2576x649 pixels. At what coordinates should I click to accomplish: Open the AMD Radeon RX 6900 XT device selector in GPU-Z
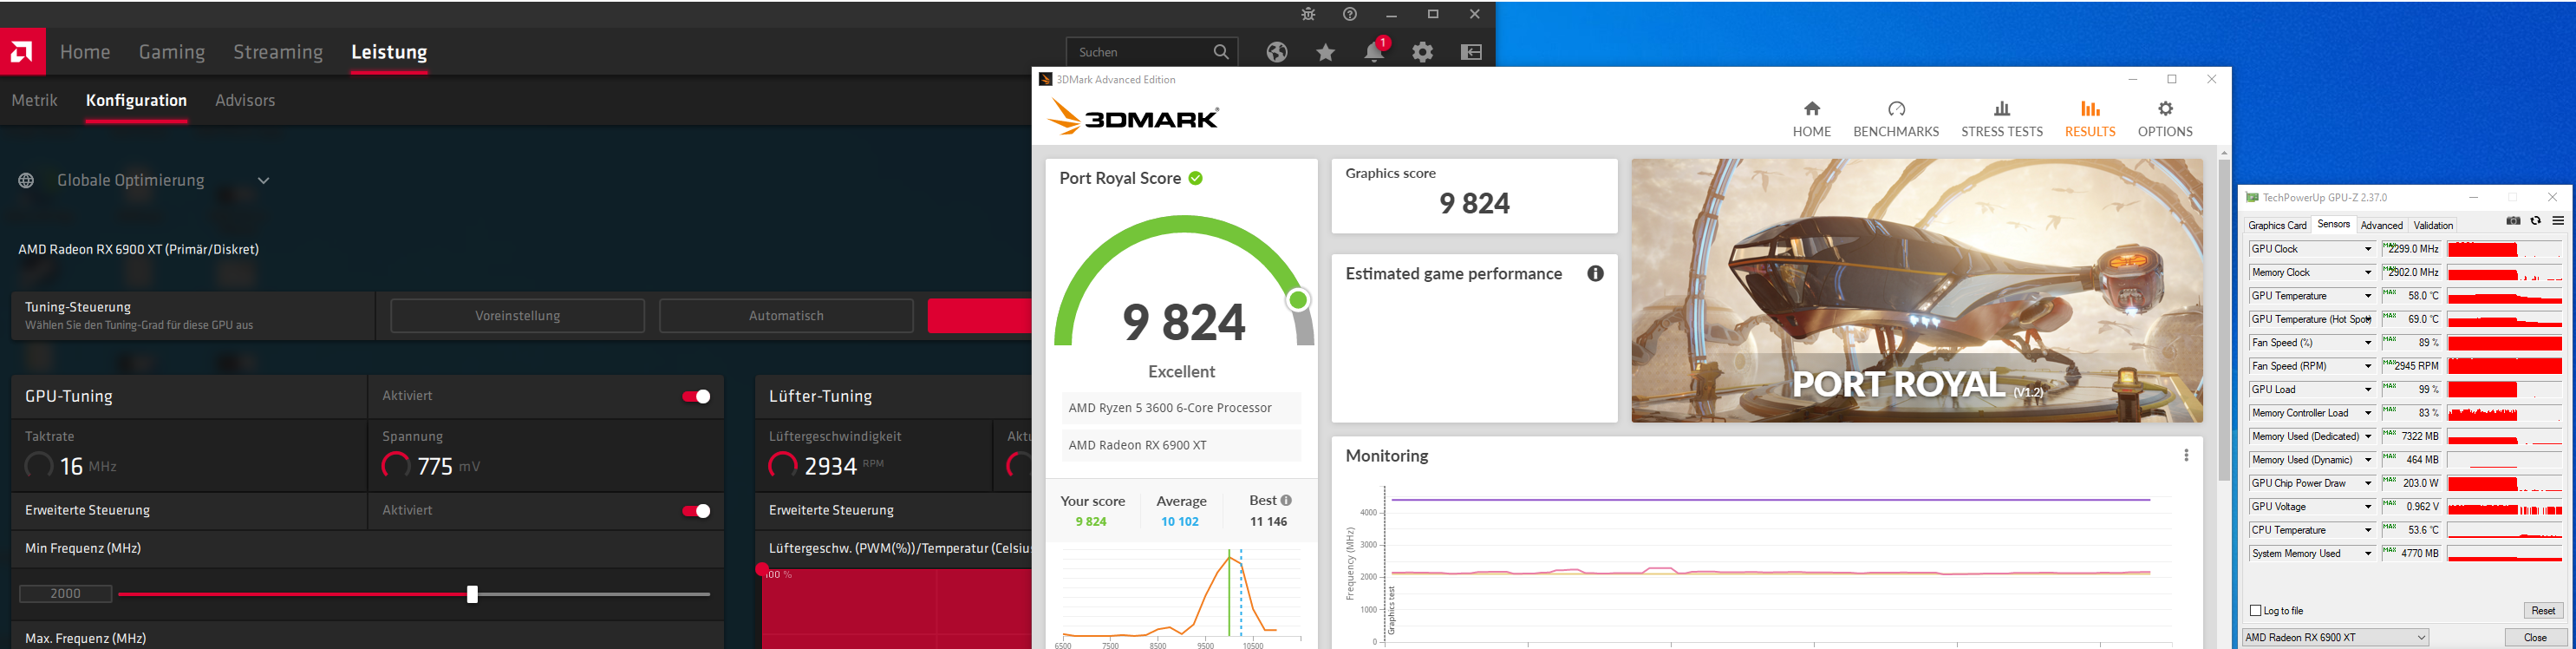pos(2336,638)
